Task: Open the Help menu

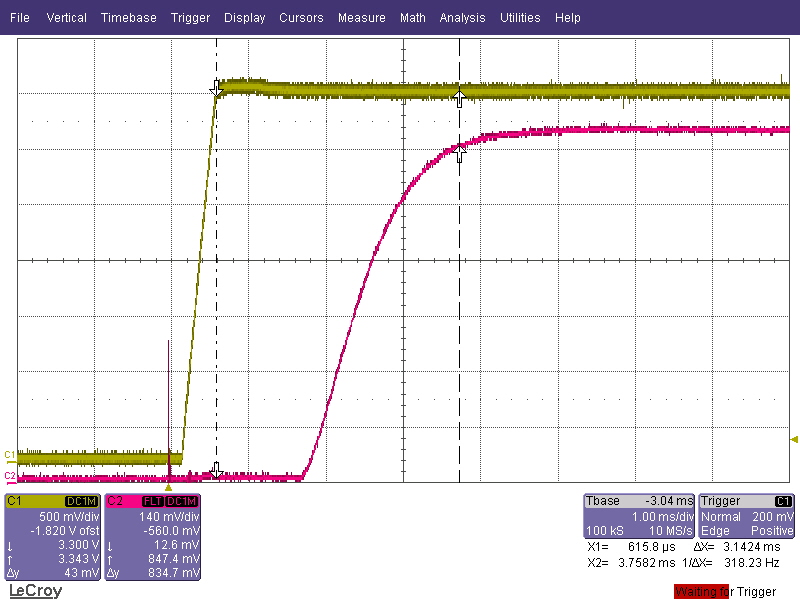Action: 567,18
